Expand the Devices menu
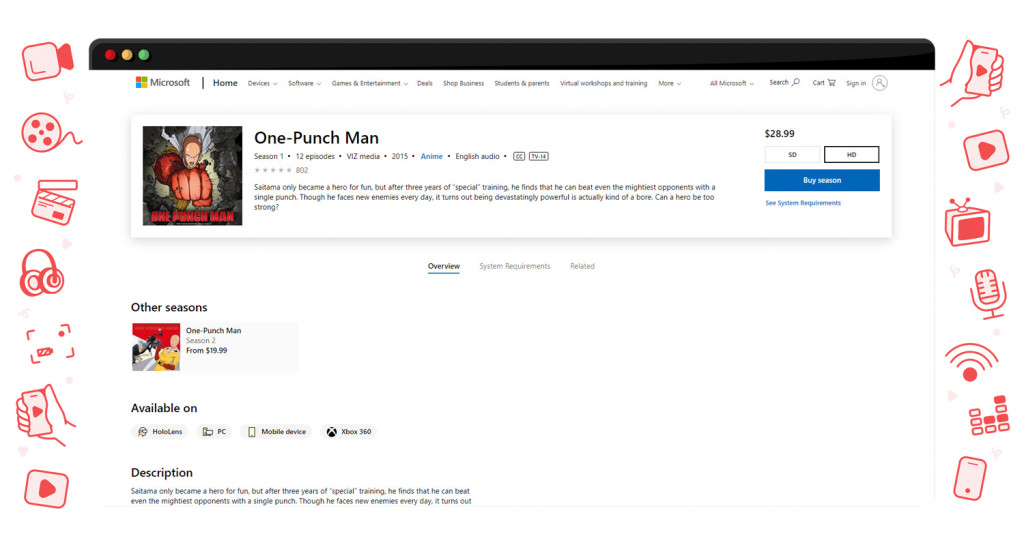The height and width of the screenshot is (545, 1024). pos(263,83)
